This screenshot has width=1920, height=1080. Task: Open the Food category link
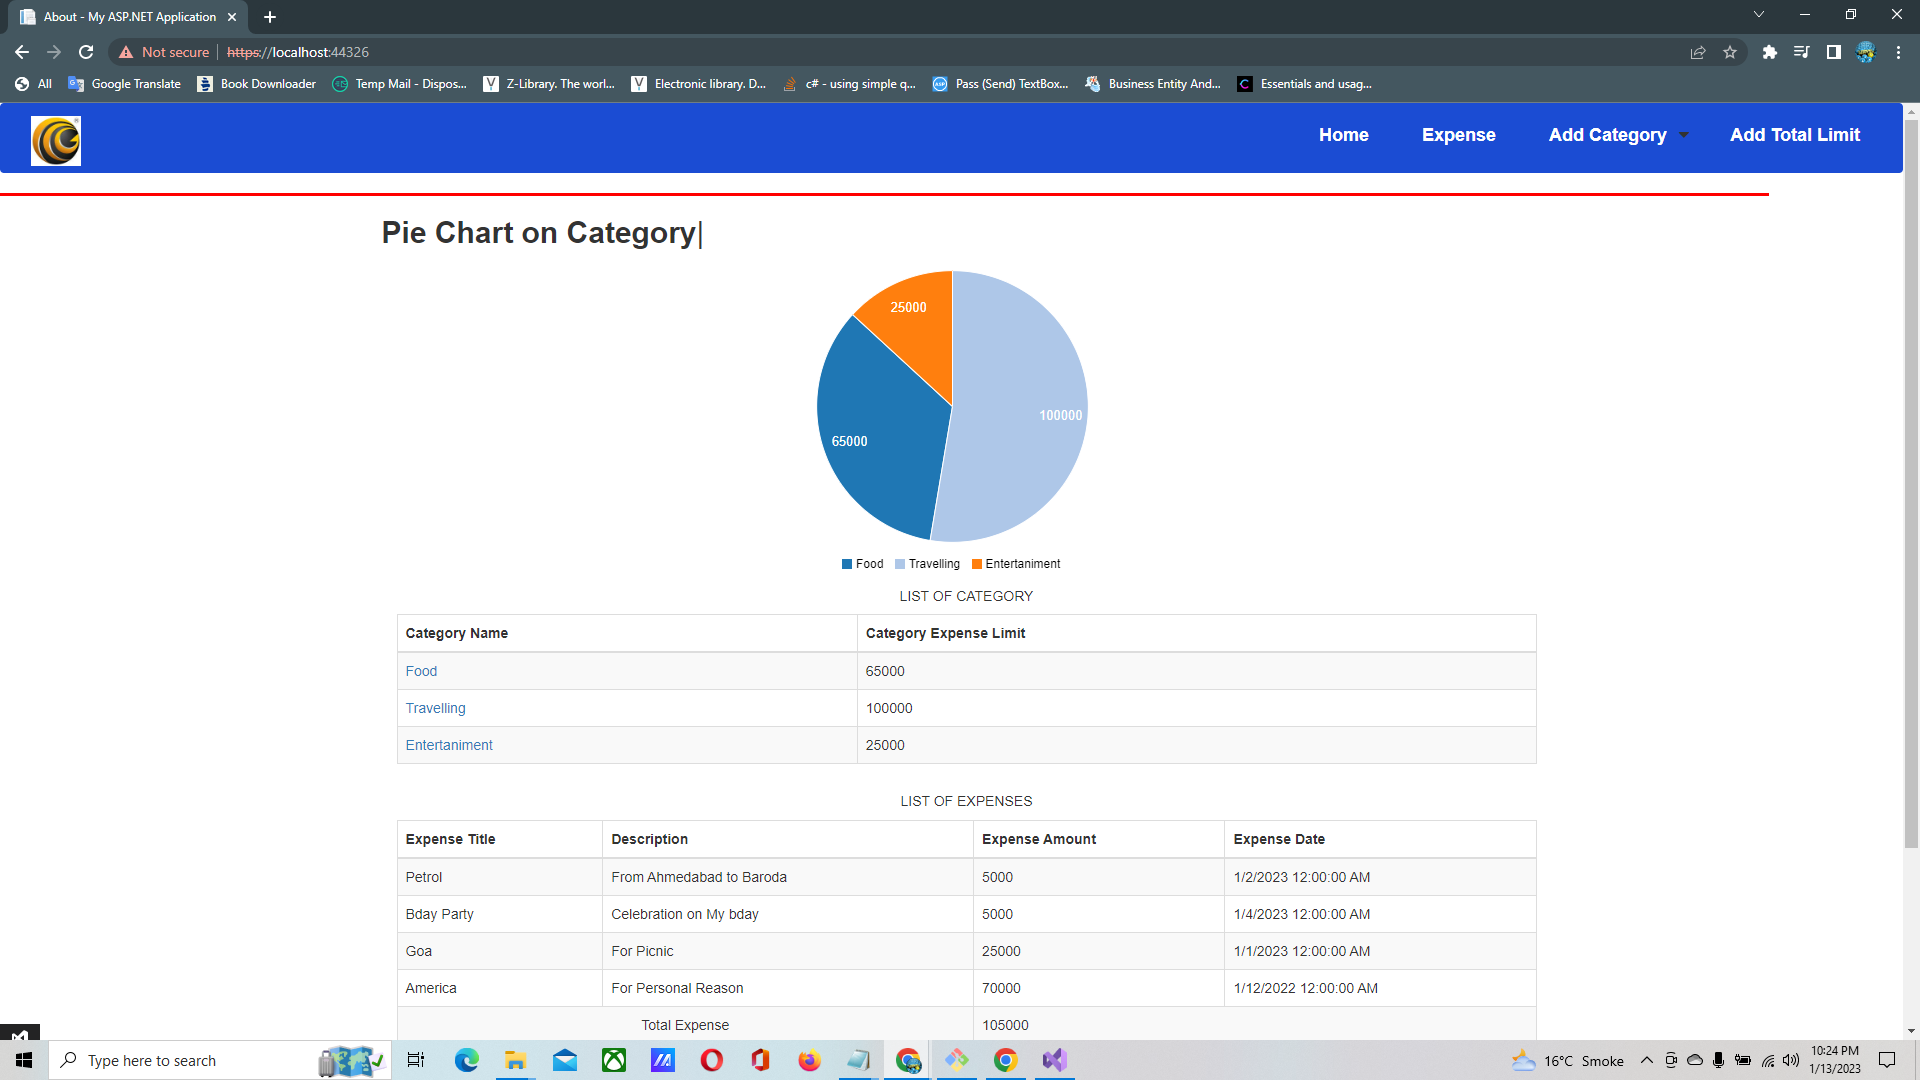pos(420,671)
